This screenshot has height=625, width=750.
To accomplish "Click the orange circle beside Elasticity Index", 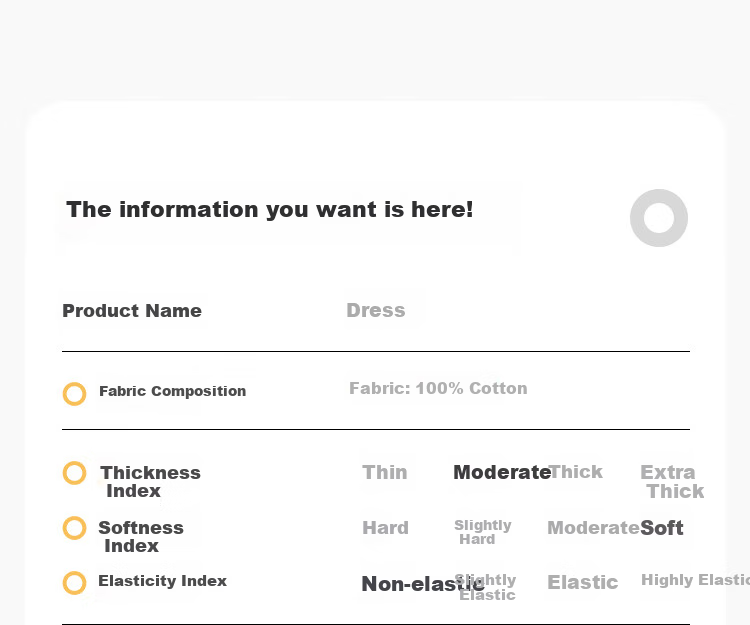I will coord(75,583).
